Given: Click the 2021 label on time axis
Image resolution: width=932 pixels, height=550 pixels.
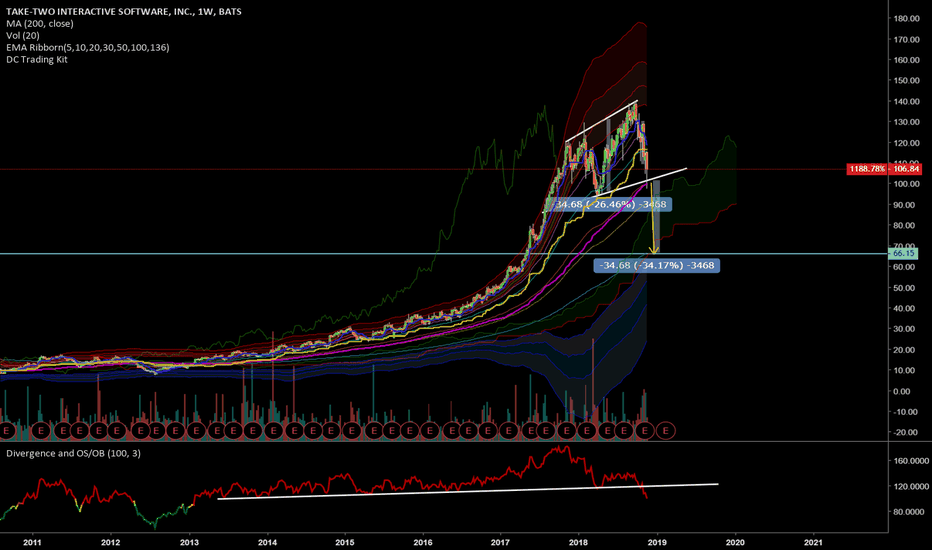Looking at the screenshot, I should coord(813,542).
